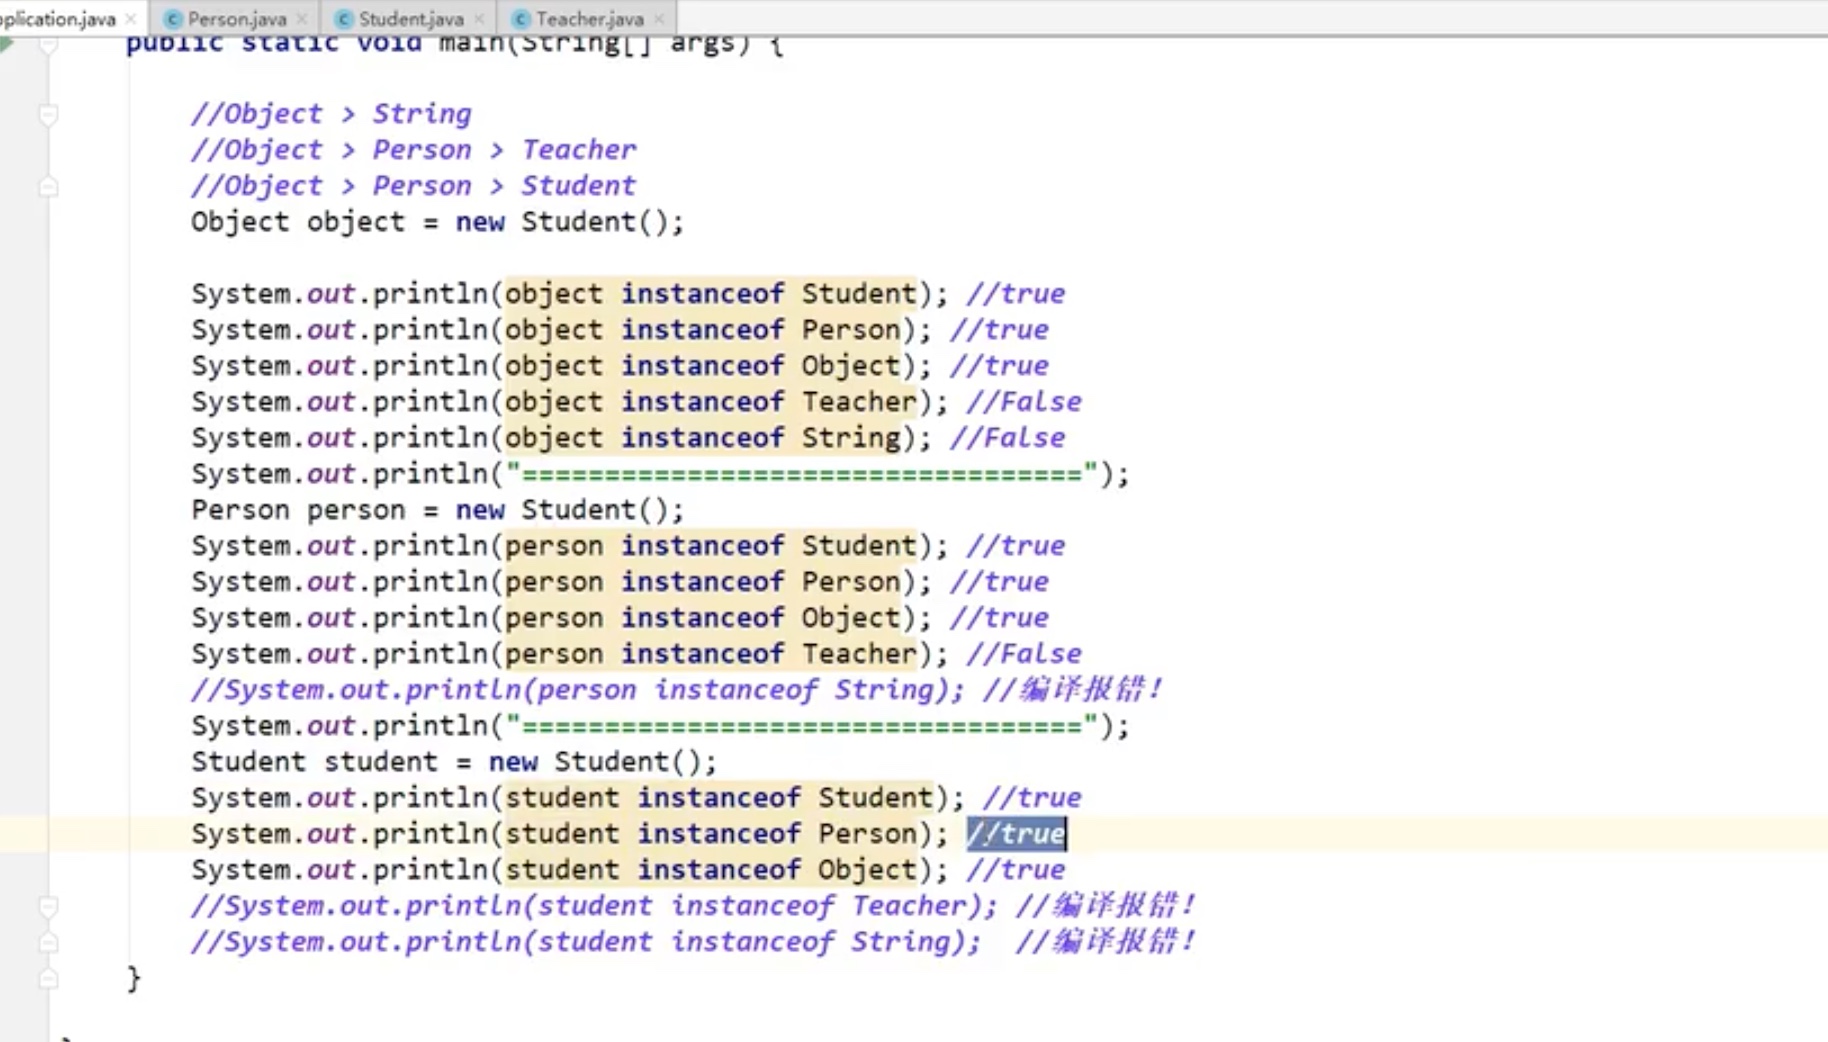The width and height of the screenshot is (1828, 1042).
Task: Select the Application.java tab
Action: (x=58, y=19)
